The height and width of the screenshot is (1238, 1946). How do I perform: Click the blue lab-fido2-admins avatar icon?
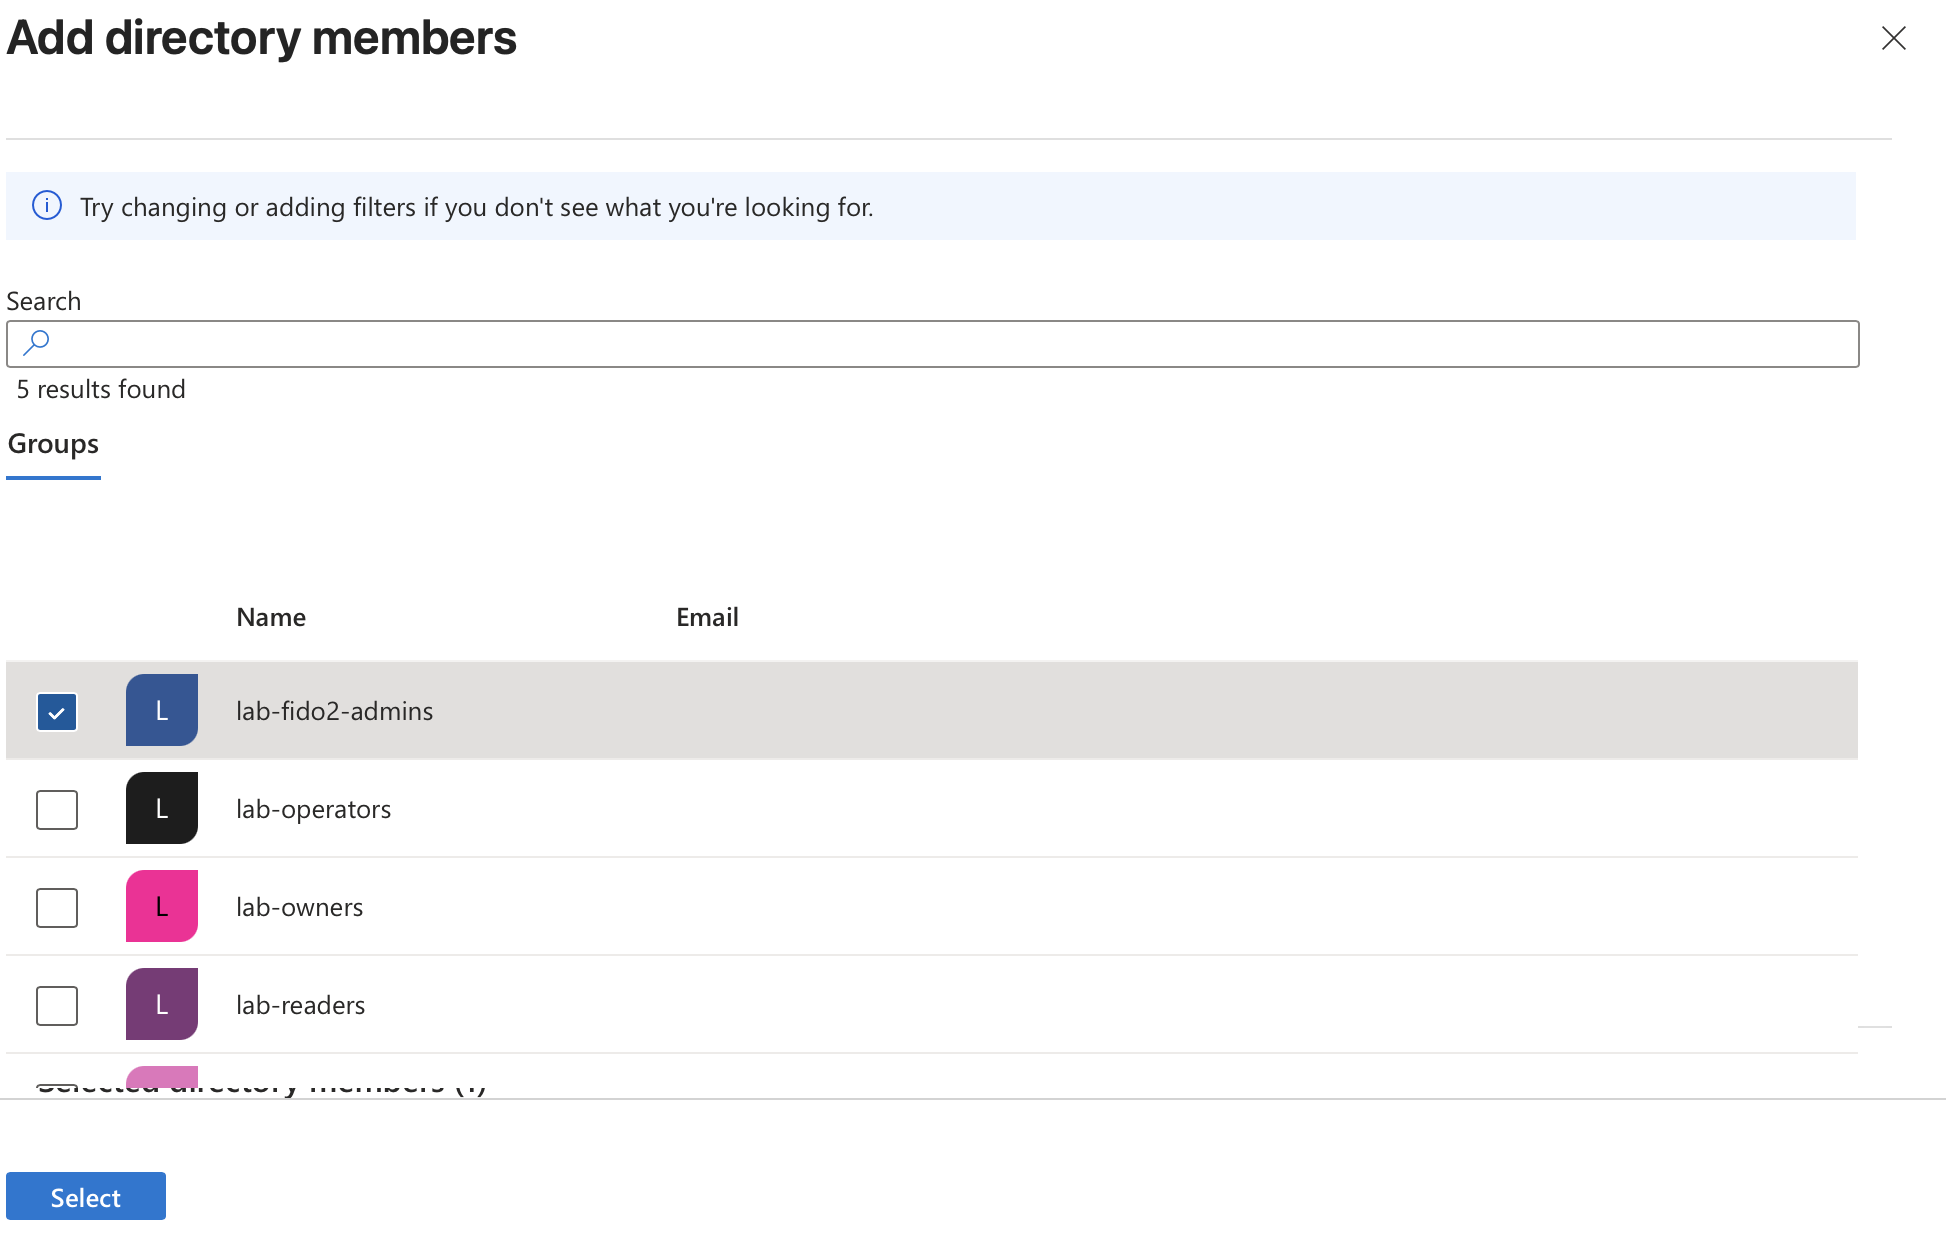(162, 710)
